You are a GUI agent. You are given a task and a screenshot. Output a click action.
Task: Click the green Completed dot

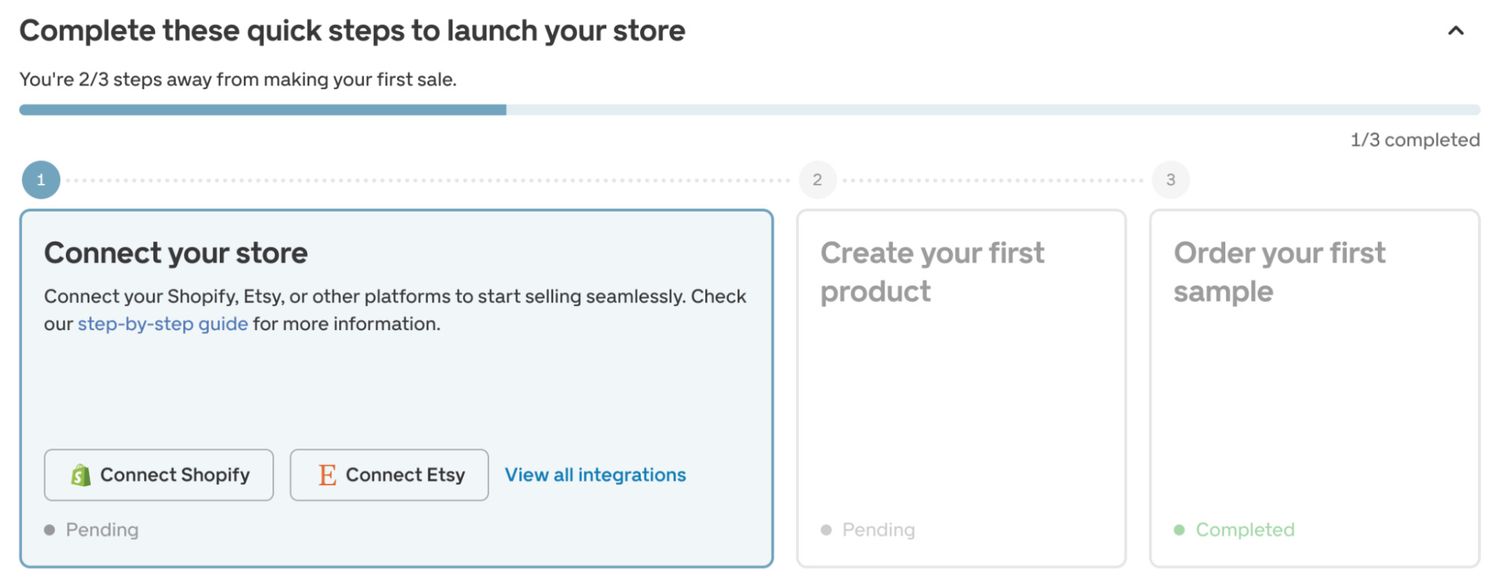pos(1181,529)
